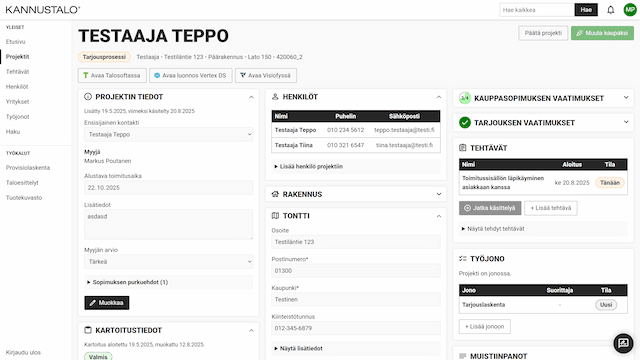This screenshot has height=360, width=640.
Task: Expand Kauppasopimuksen vaatimukset section
Action: (x=626, y=98)
